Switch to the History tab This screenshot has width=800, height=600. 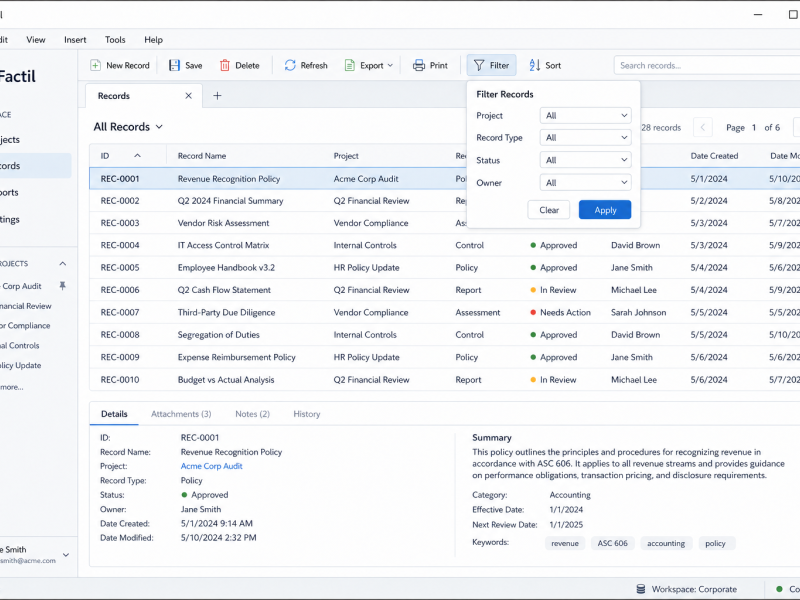pyautogui.click(x=307, y=414)
